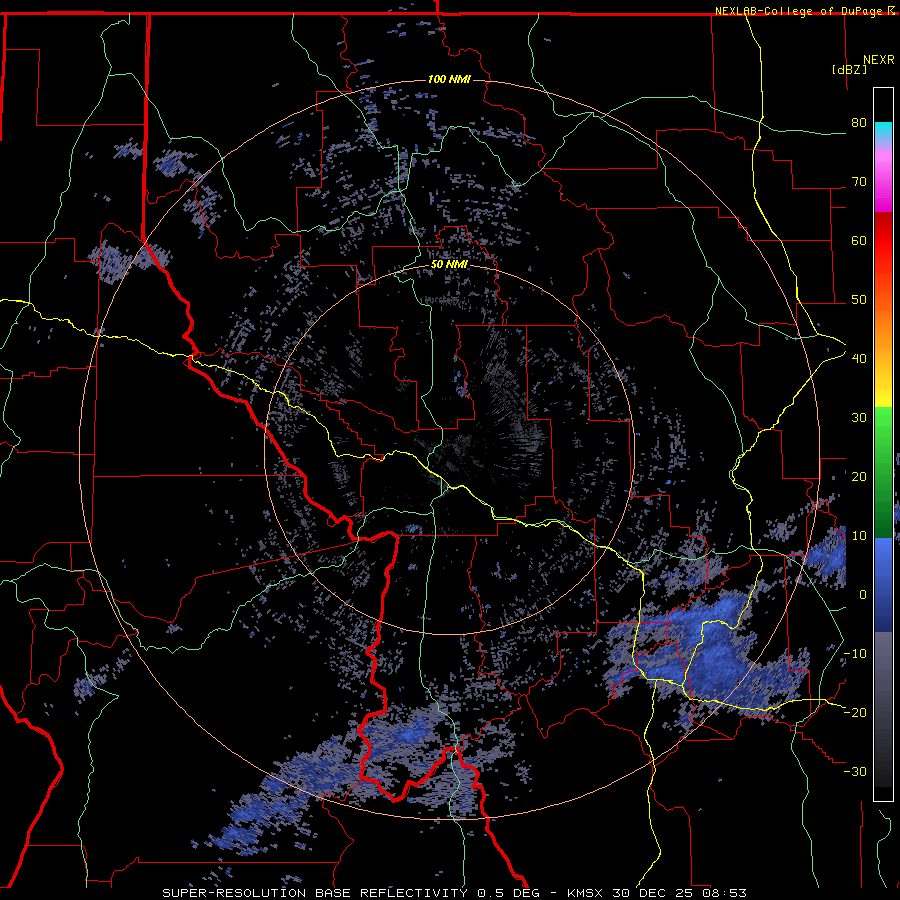This screenshot has height=900, width=900.
Task: Click the 20 dBZ scale value
Action: (x=859, y=477)
